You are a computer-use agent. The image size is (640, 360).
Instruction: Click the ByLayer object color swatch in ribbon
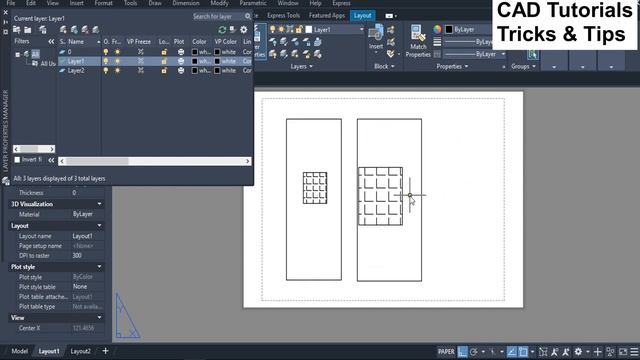pos(449,29)
